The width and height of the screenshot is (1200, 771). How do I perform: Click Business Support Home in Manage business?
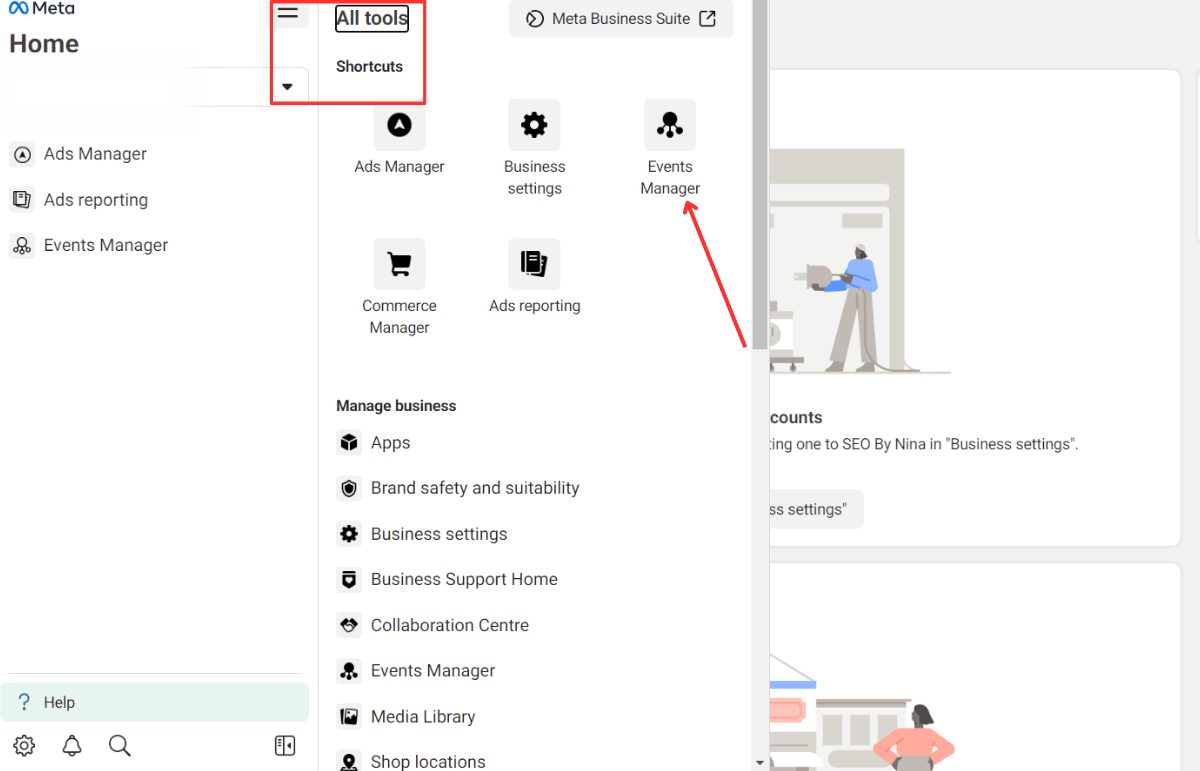464,579
